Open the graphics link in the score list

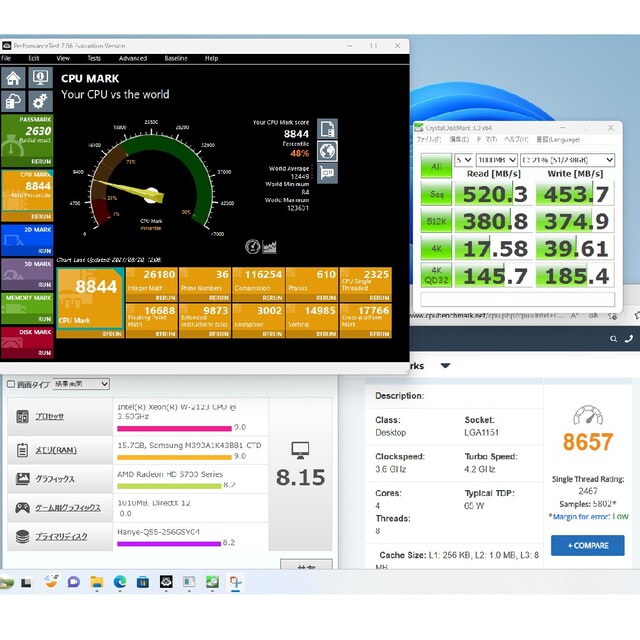pyautogui.click(x=55, y=479)
